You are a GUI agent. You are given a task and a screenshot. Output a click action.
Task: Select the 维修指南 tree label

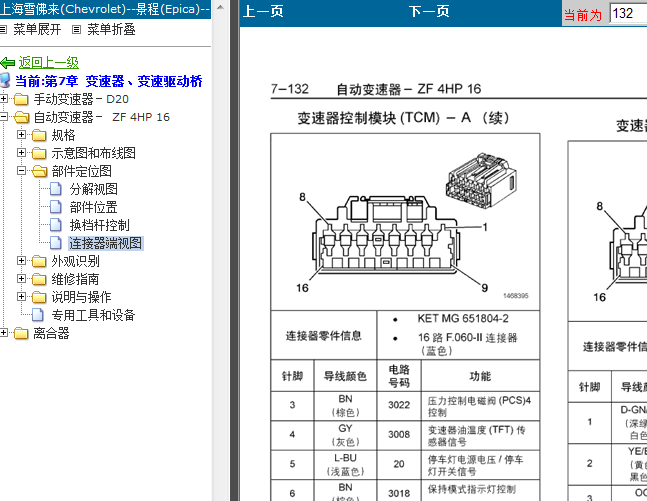(76, 279)
